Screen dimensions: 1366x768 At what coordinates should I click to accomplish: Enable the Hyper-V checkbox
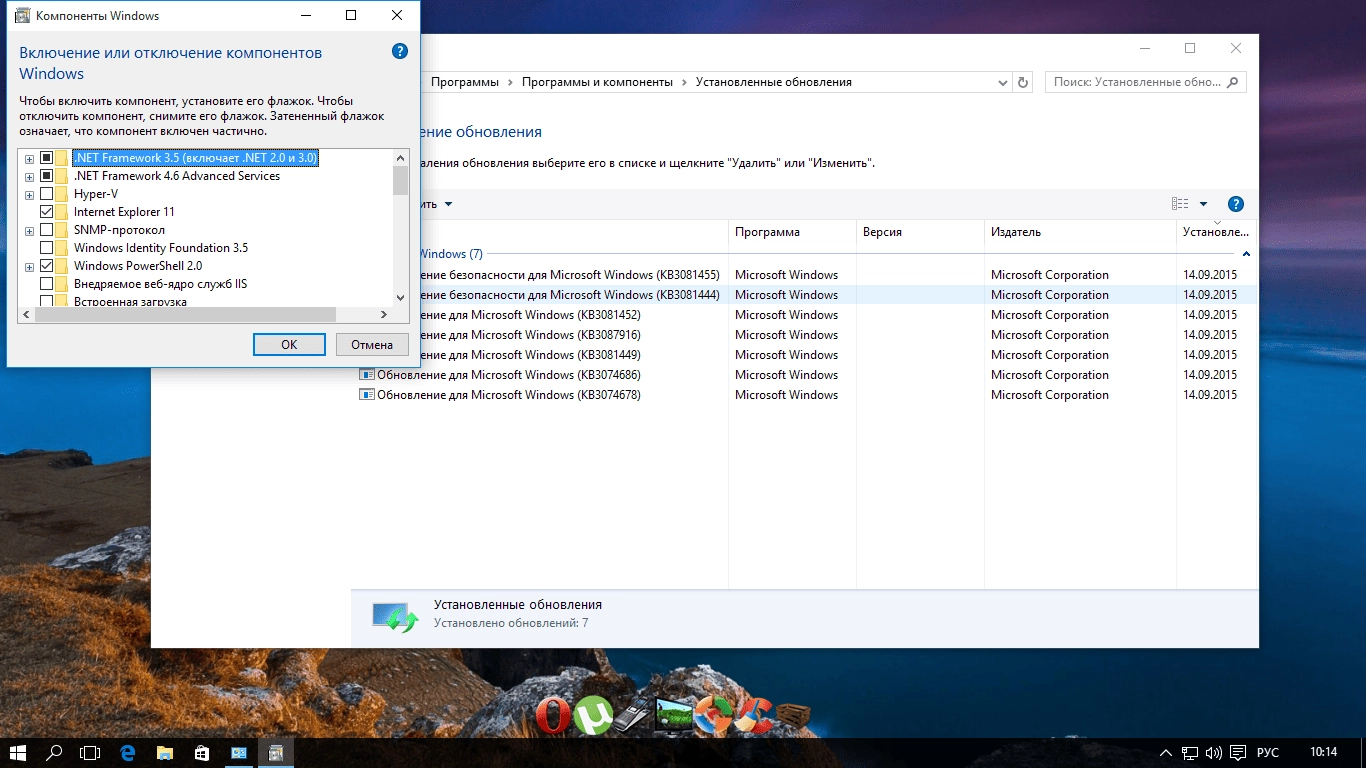46,194
